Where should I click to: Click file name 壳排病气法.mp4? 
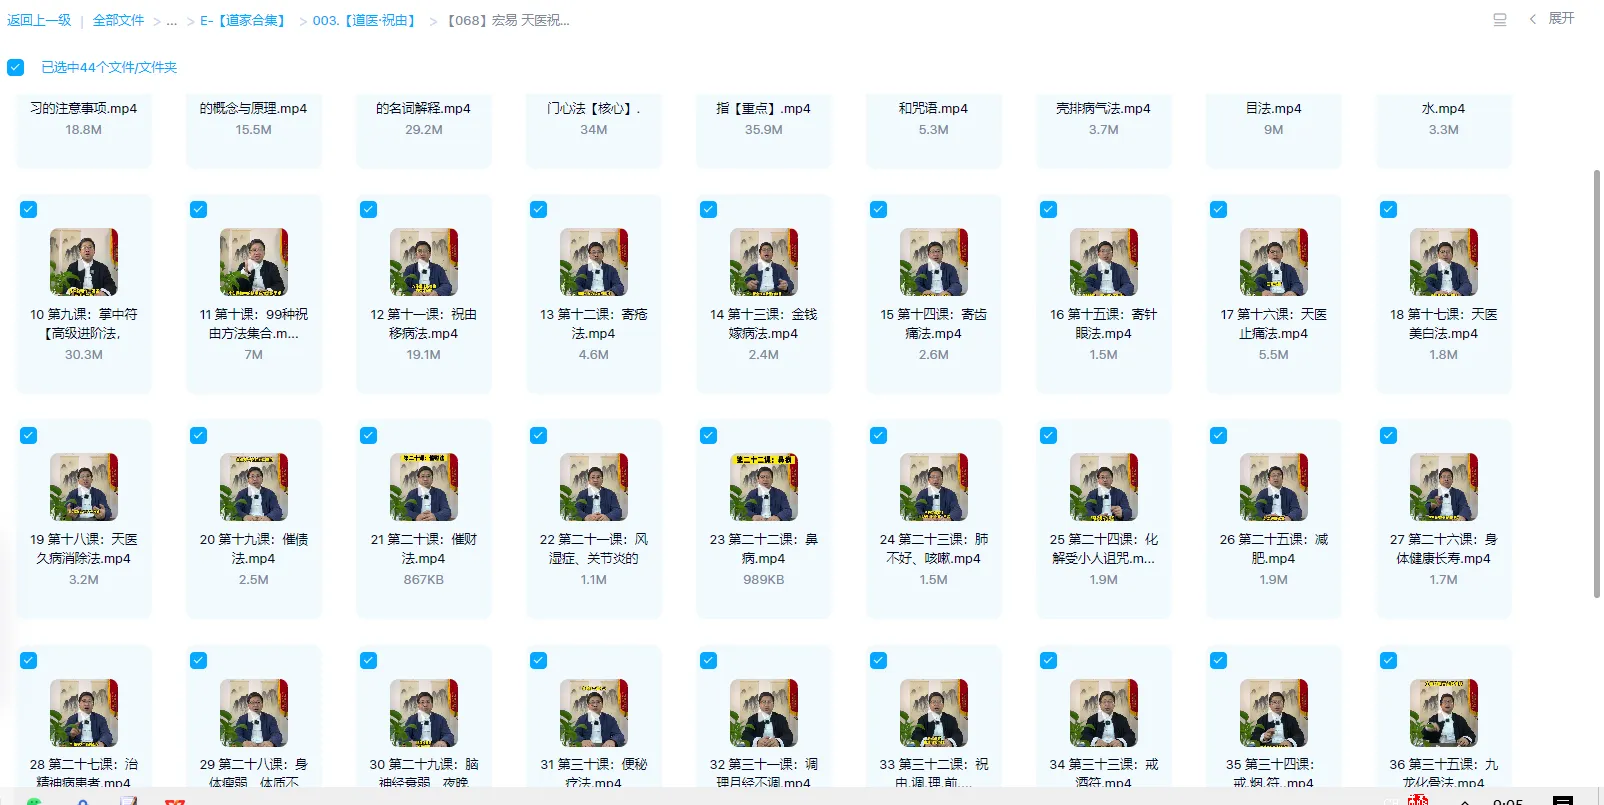click(x=1103, y=108)
